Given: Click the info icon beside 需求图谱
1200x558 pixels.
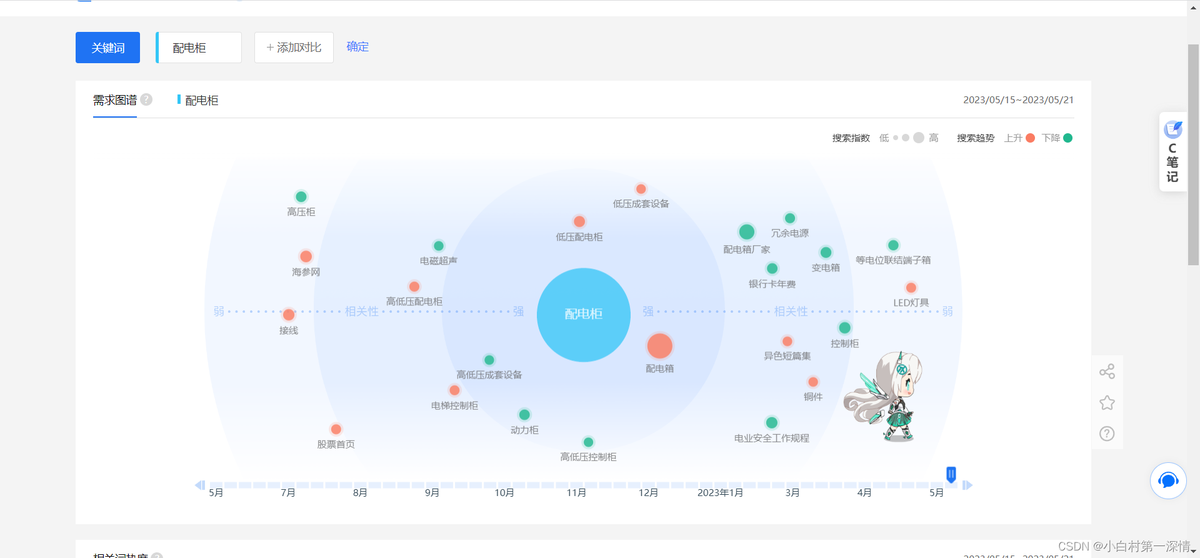Looking at the screenshot, I should pyautogui.click(x=147, y=100).
